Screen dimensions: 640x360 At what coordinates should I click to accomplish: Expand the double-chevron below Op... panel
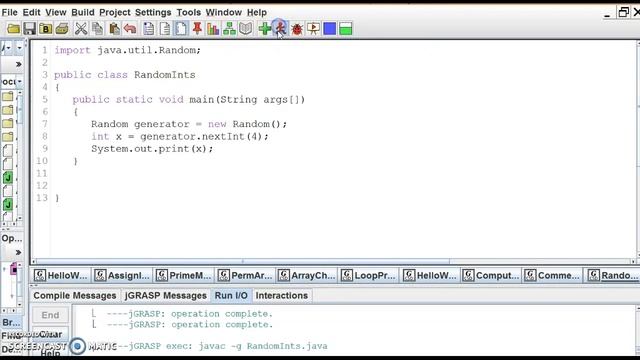[x=18, y=253]
